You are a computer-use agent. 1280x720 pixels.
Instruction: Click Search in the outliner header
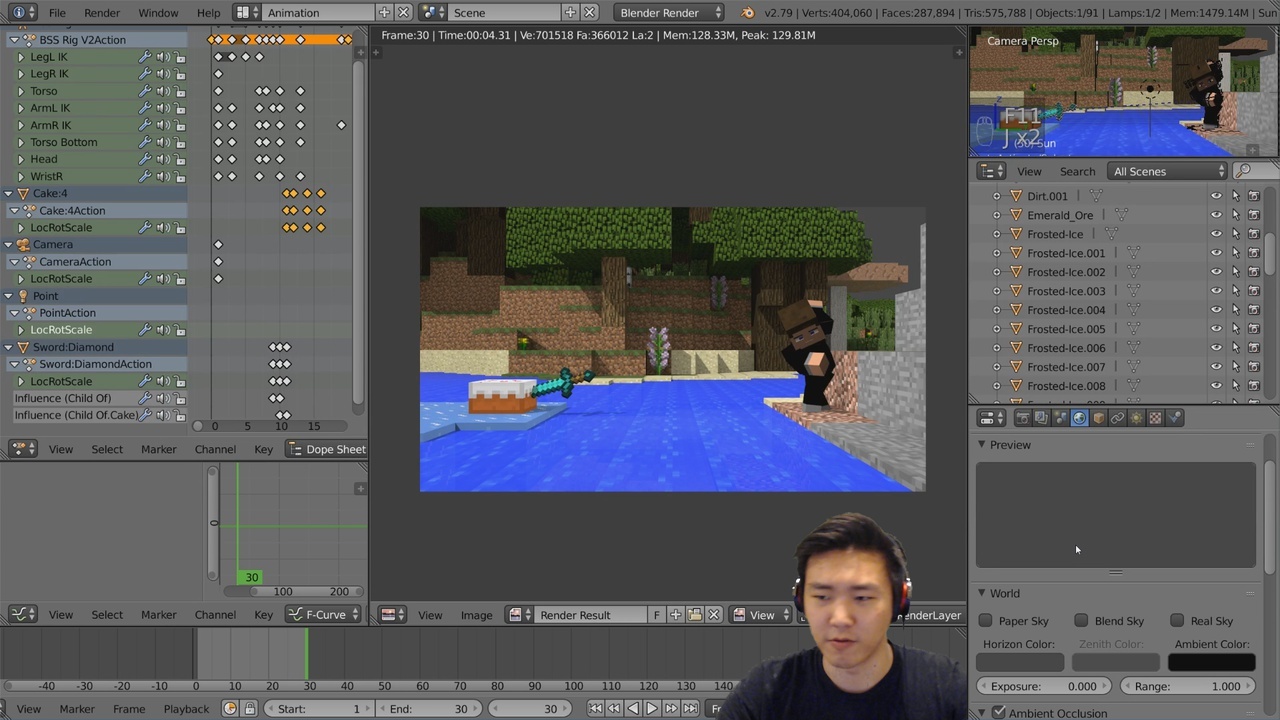pyautogui.click(x=1077, y=171)
